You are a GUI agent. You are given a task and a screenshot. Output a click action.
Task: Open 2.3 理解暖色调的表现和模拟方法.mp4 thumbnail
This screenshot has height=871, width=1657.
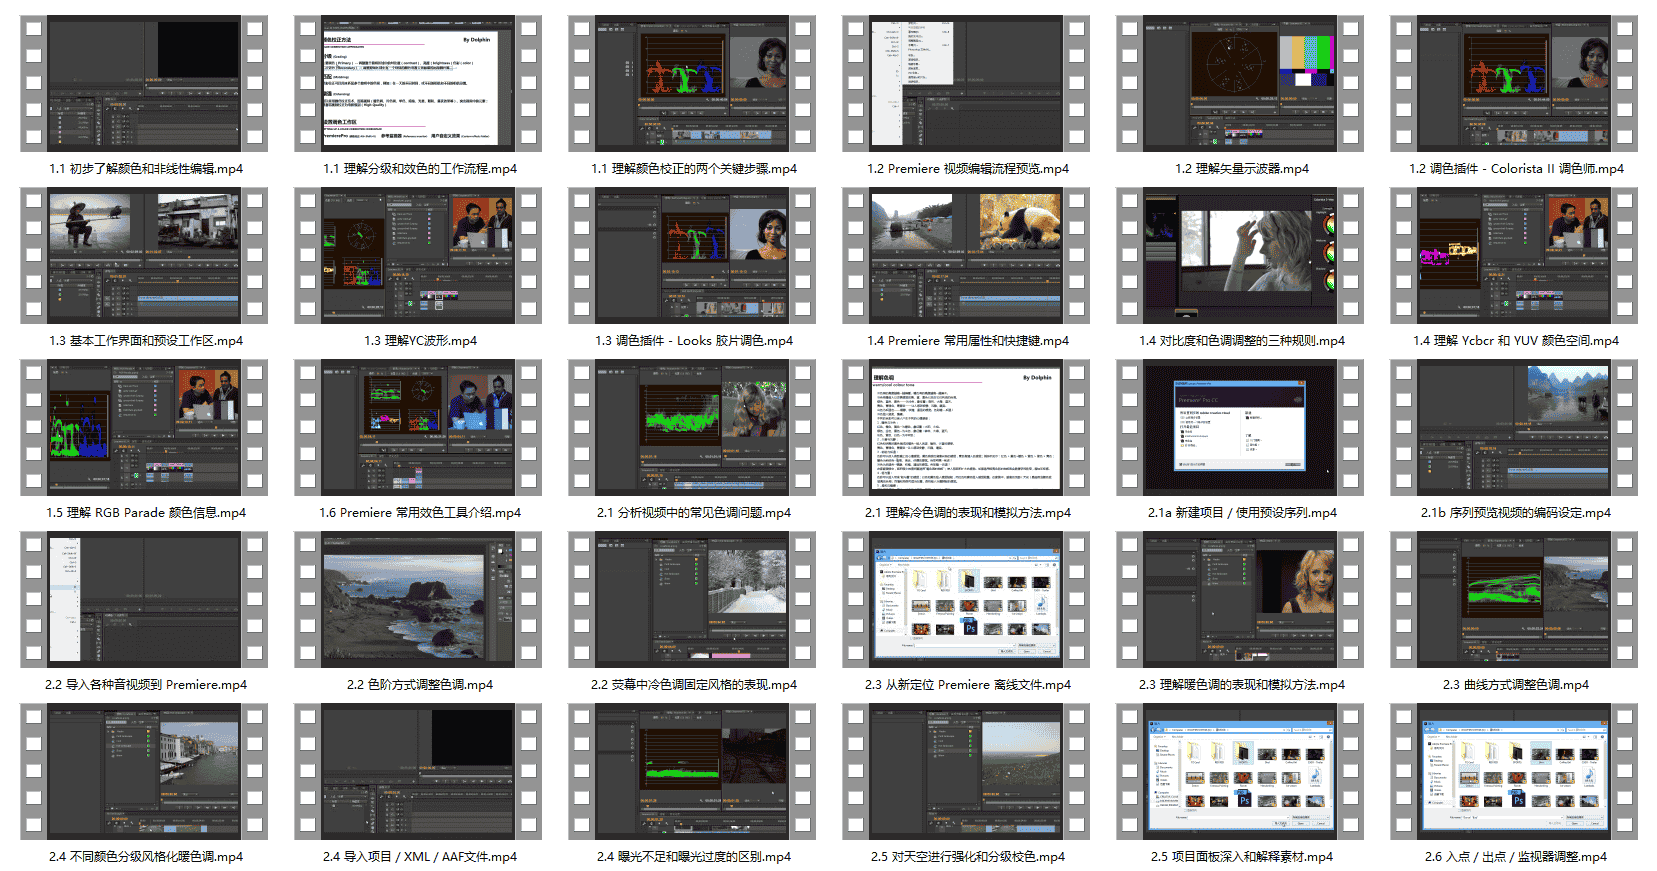pos(1240,599)
